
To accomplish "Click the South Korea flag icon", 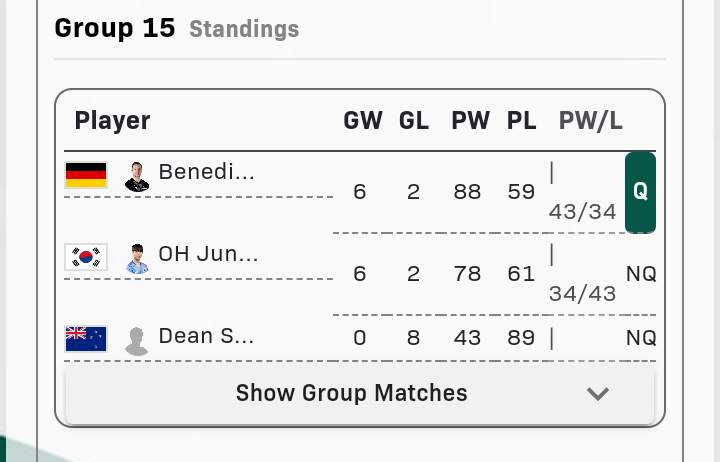I will [86, 257].
